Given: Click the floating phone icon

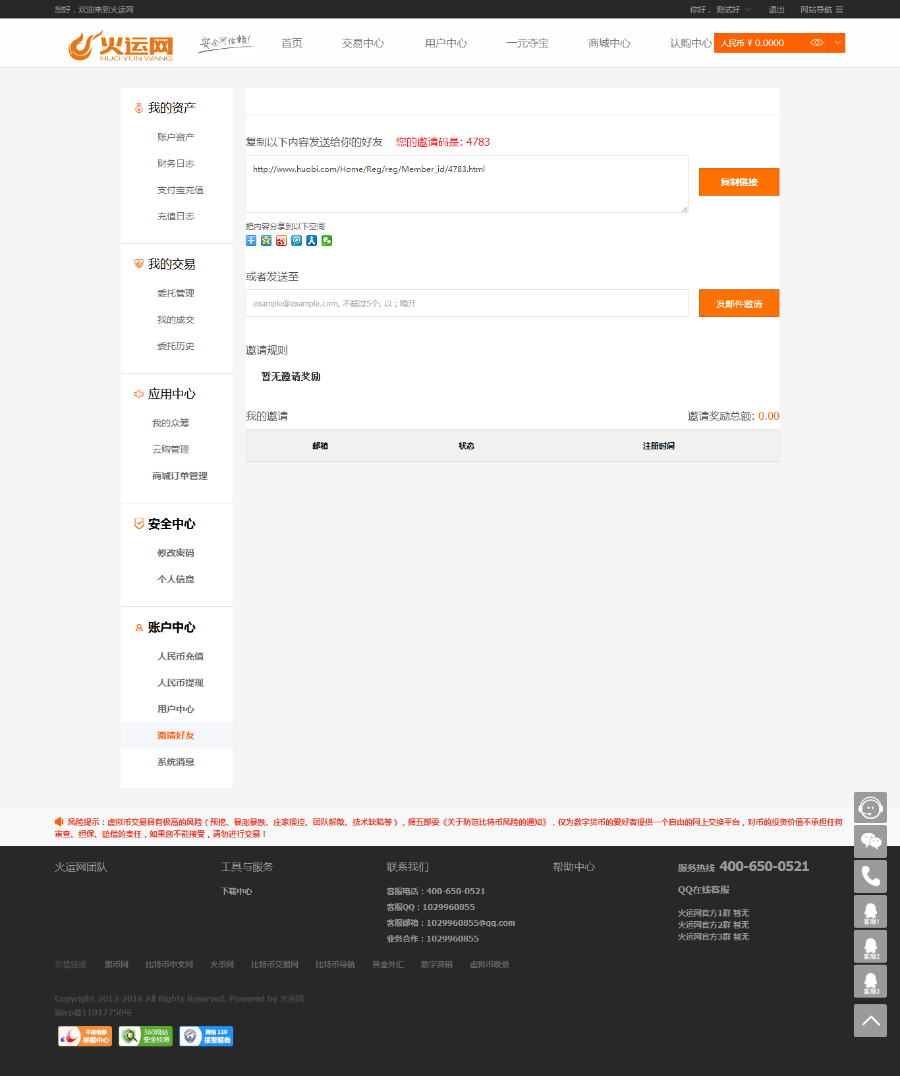Looking at the screenshot, I should coord(871,876).
